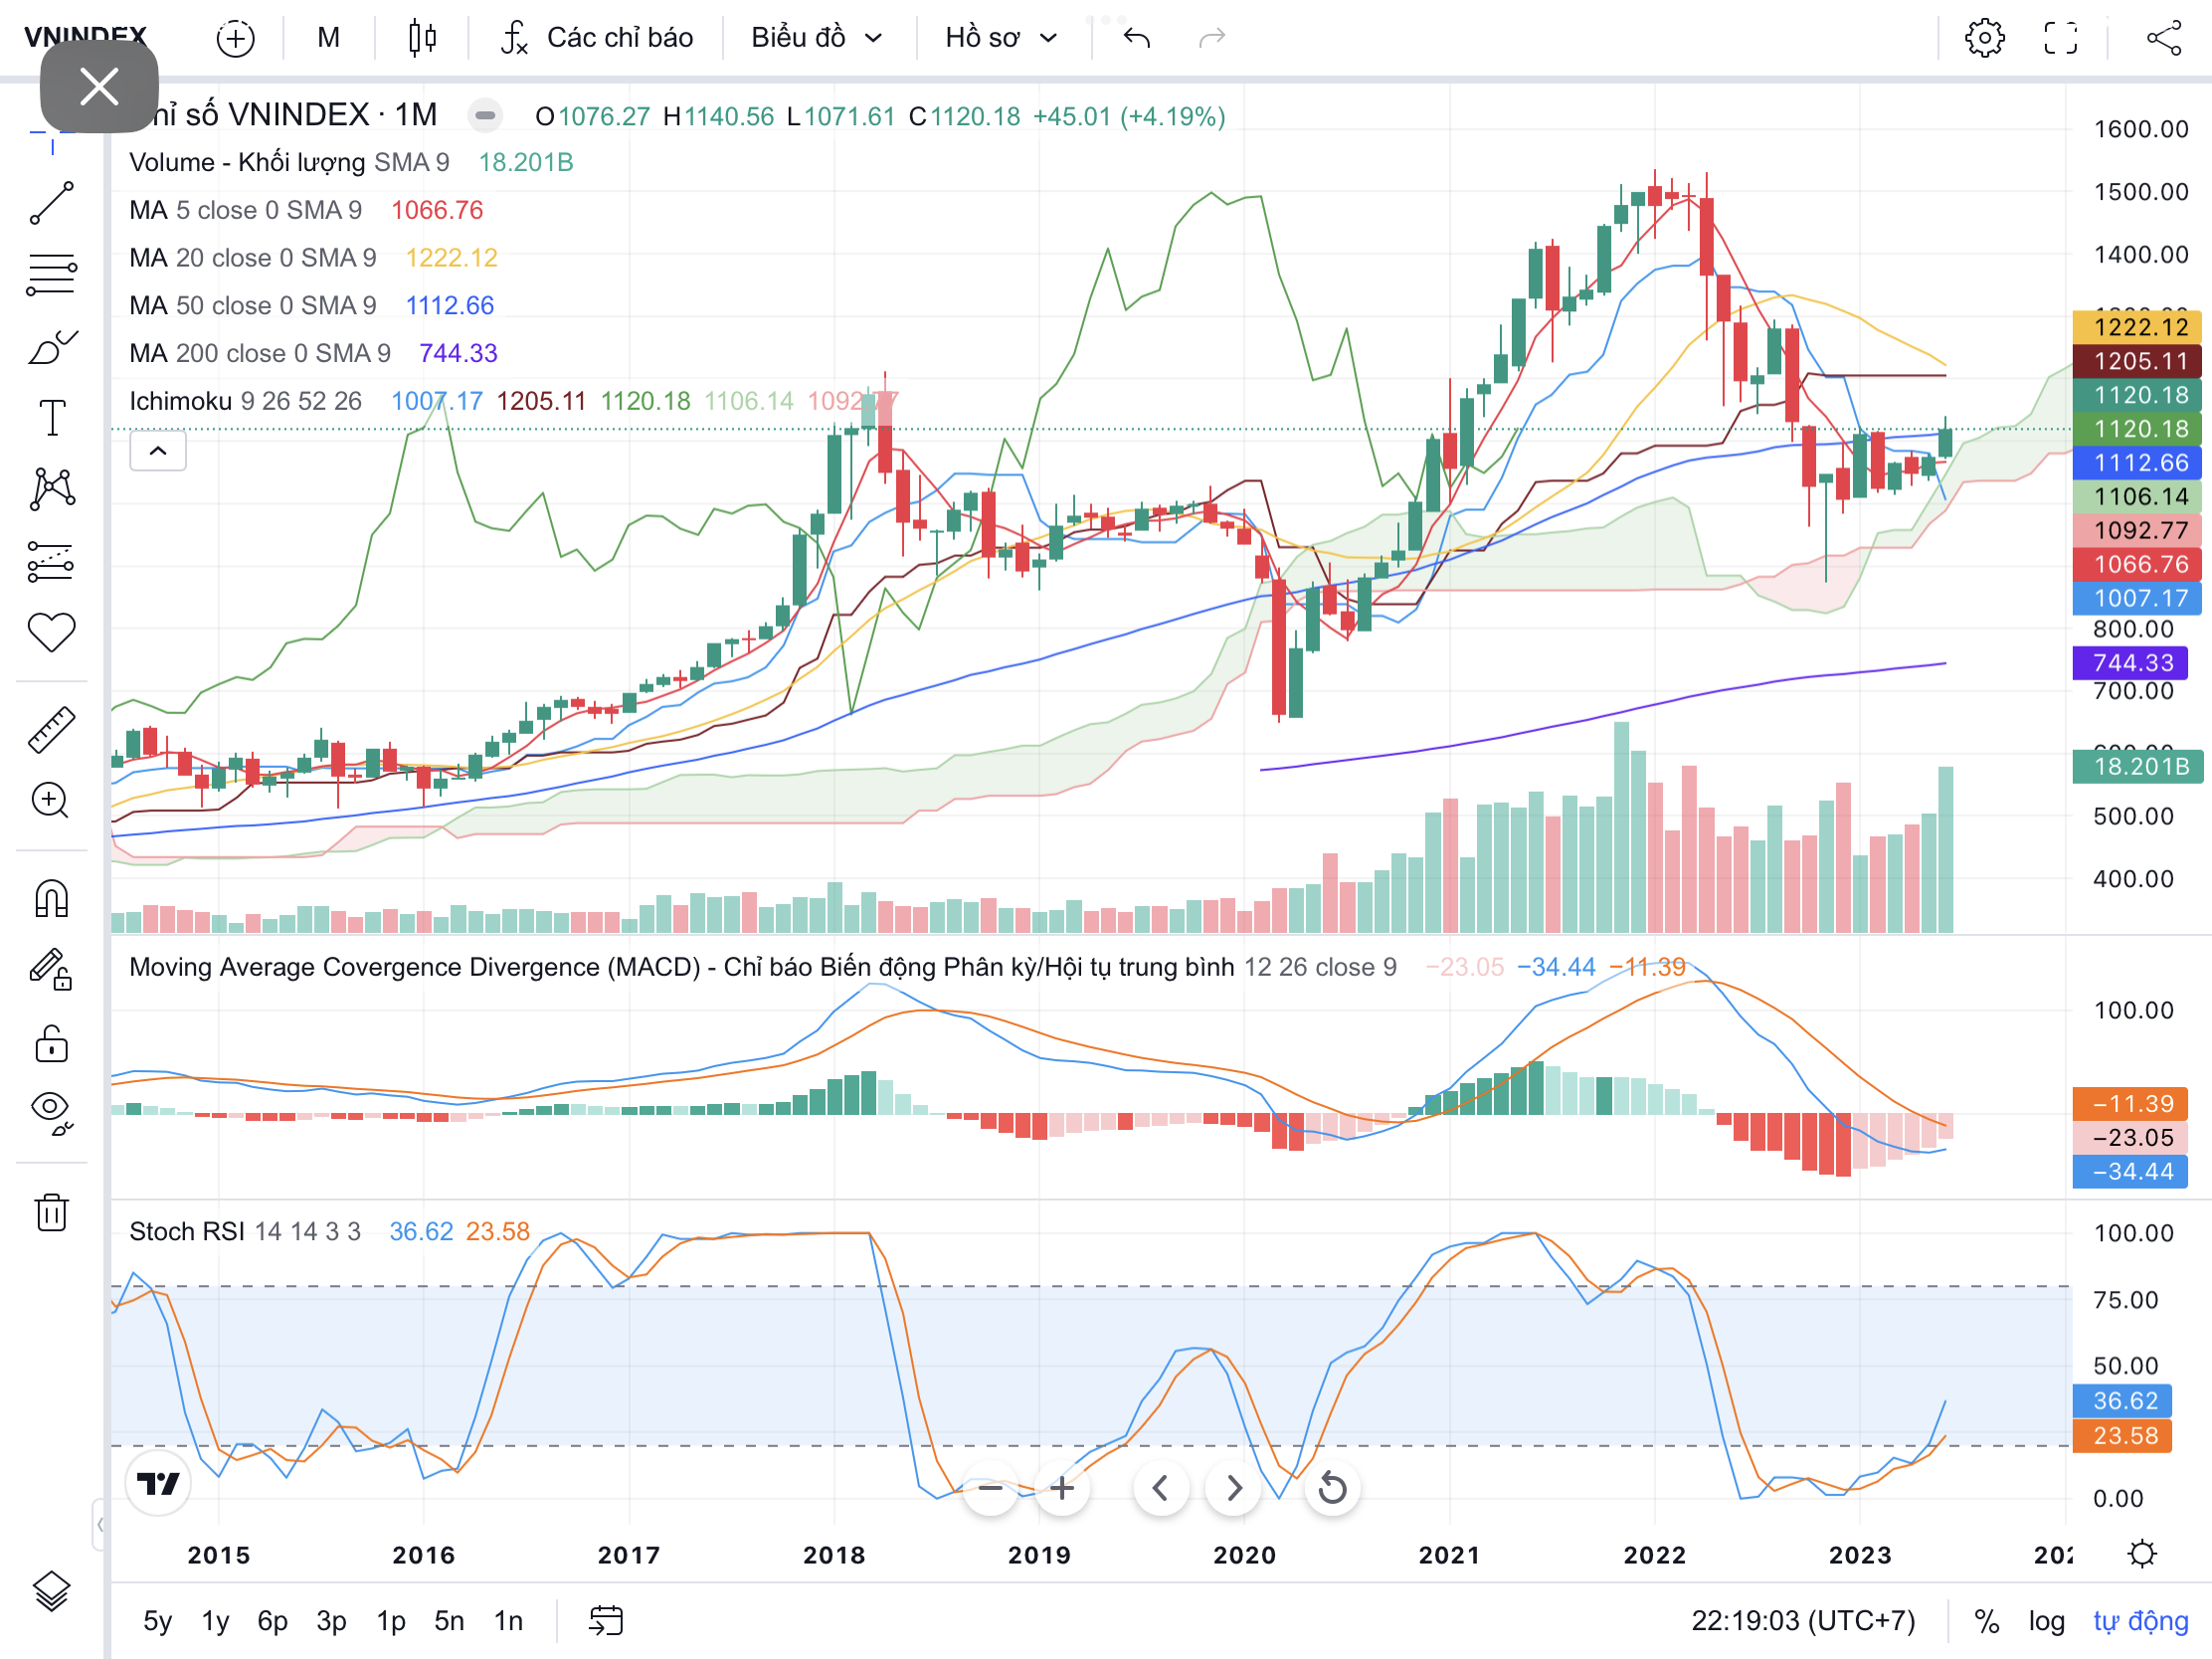Zoom in the chart with plus button
Image resolution: width=2212 pixels, height=1659 pixels.
[1062, 1488]
